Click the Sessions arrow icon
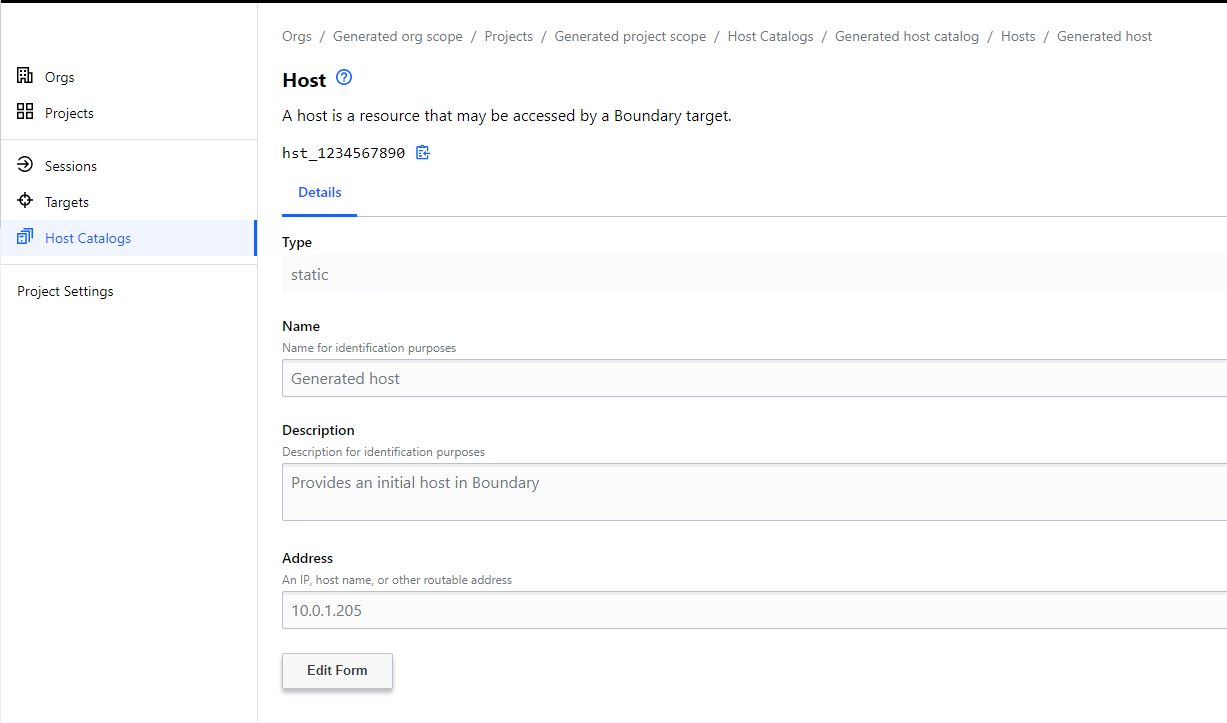The image size is (1227, 723). (25, 165)
